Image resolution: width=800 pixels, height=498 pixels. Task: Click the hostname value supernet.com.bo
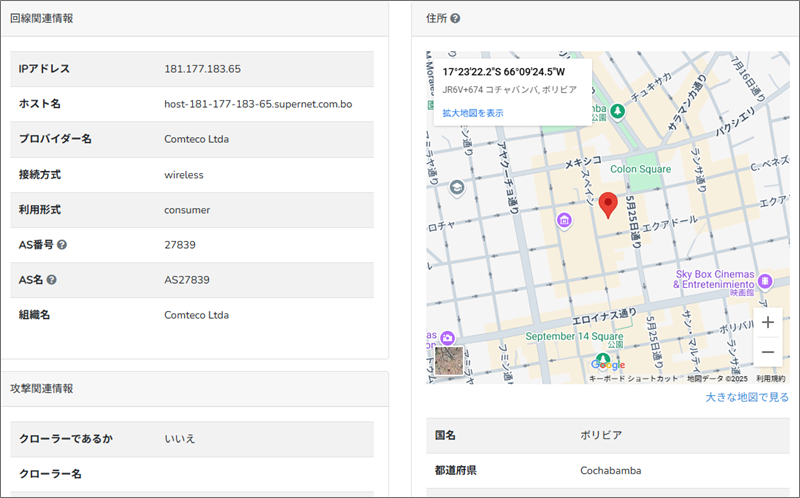(258, 103)
